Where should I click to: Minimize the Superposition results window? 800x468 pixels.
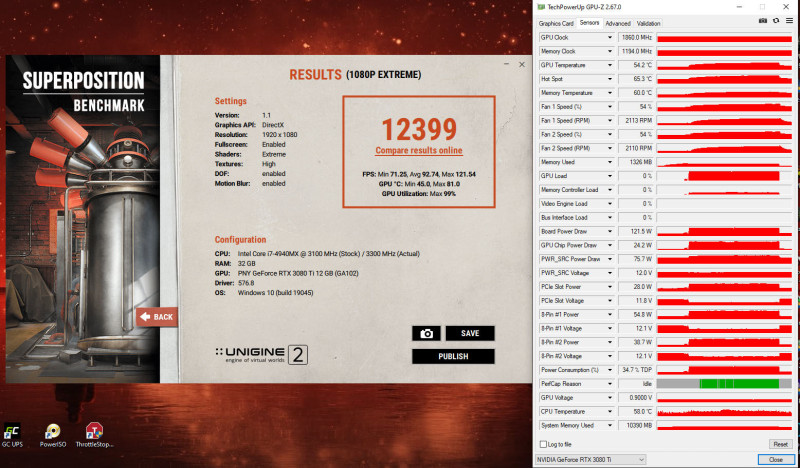pos(506,64)
